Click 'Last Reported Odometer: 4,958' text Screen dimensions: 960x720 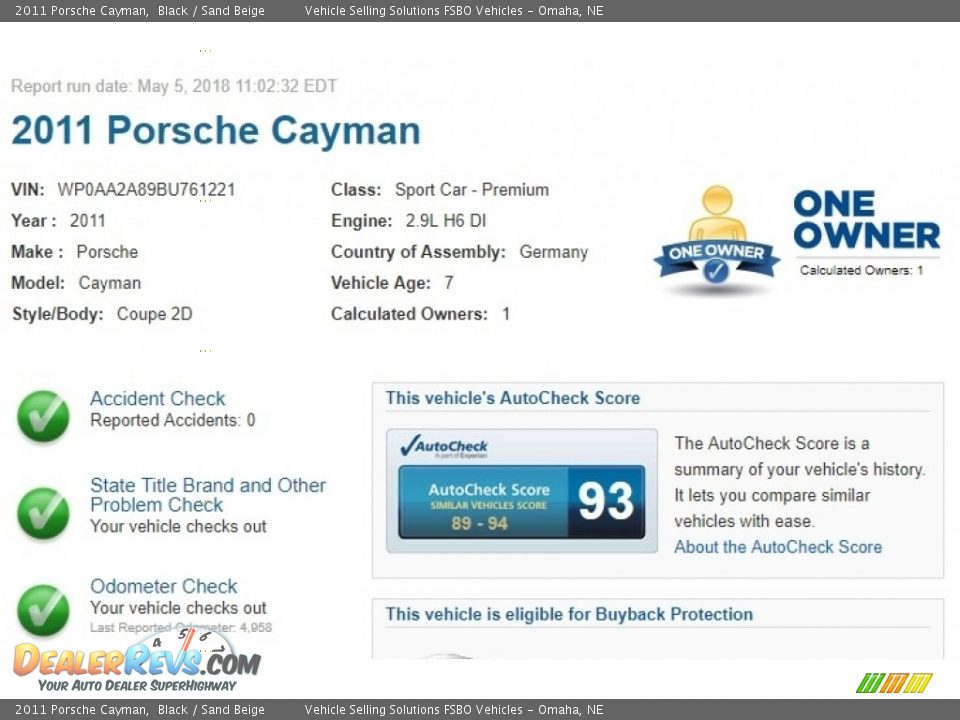coord(181,628)
